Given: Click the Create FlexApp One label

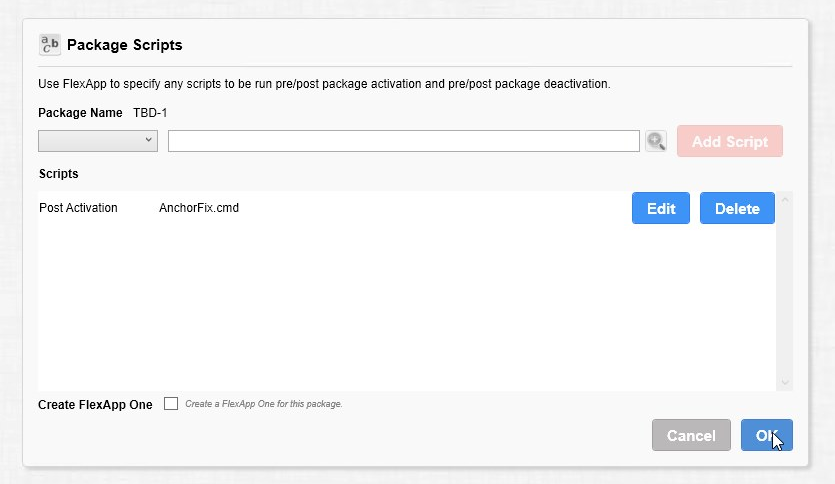Looking at the screenshot, I should [95, 405].
